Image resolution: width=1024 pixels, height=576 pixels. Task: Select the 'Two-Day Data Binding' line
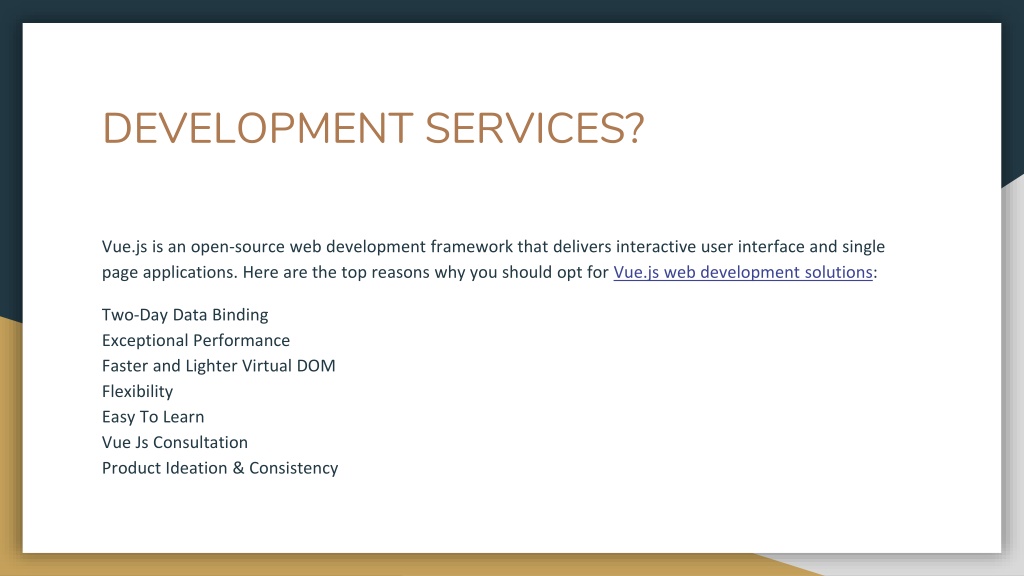(185, 315)
